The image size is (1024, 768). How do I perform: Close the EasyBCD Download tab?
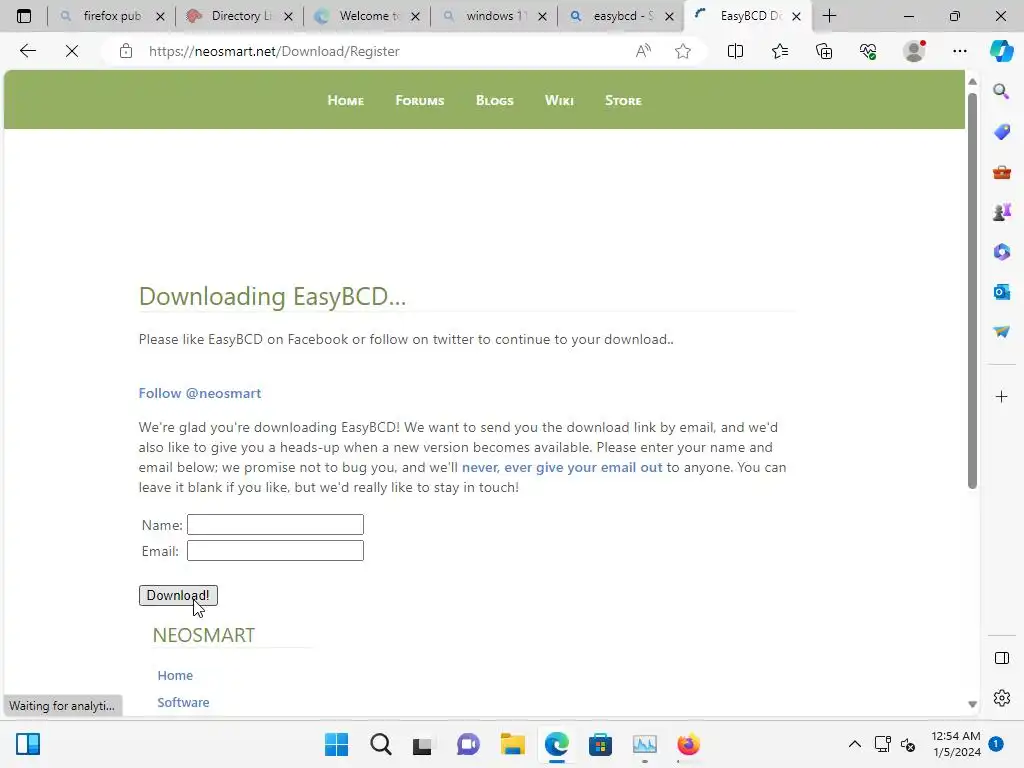(796, 16)
